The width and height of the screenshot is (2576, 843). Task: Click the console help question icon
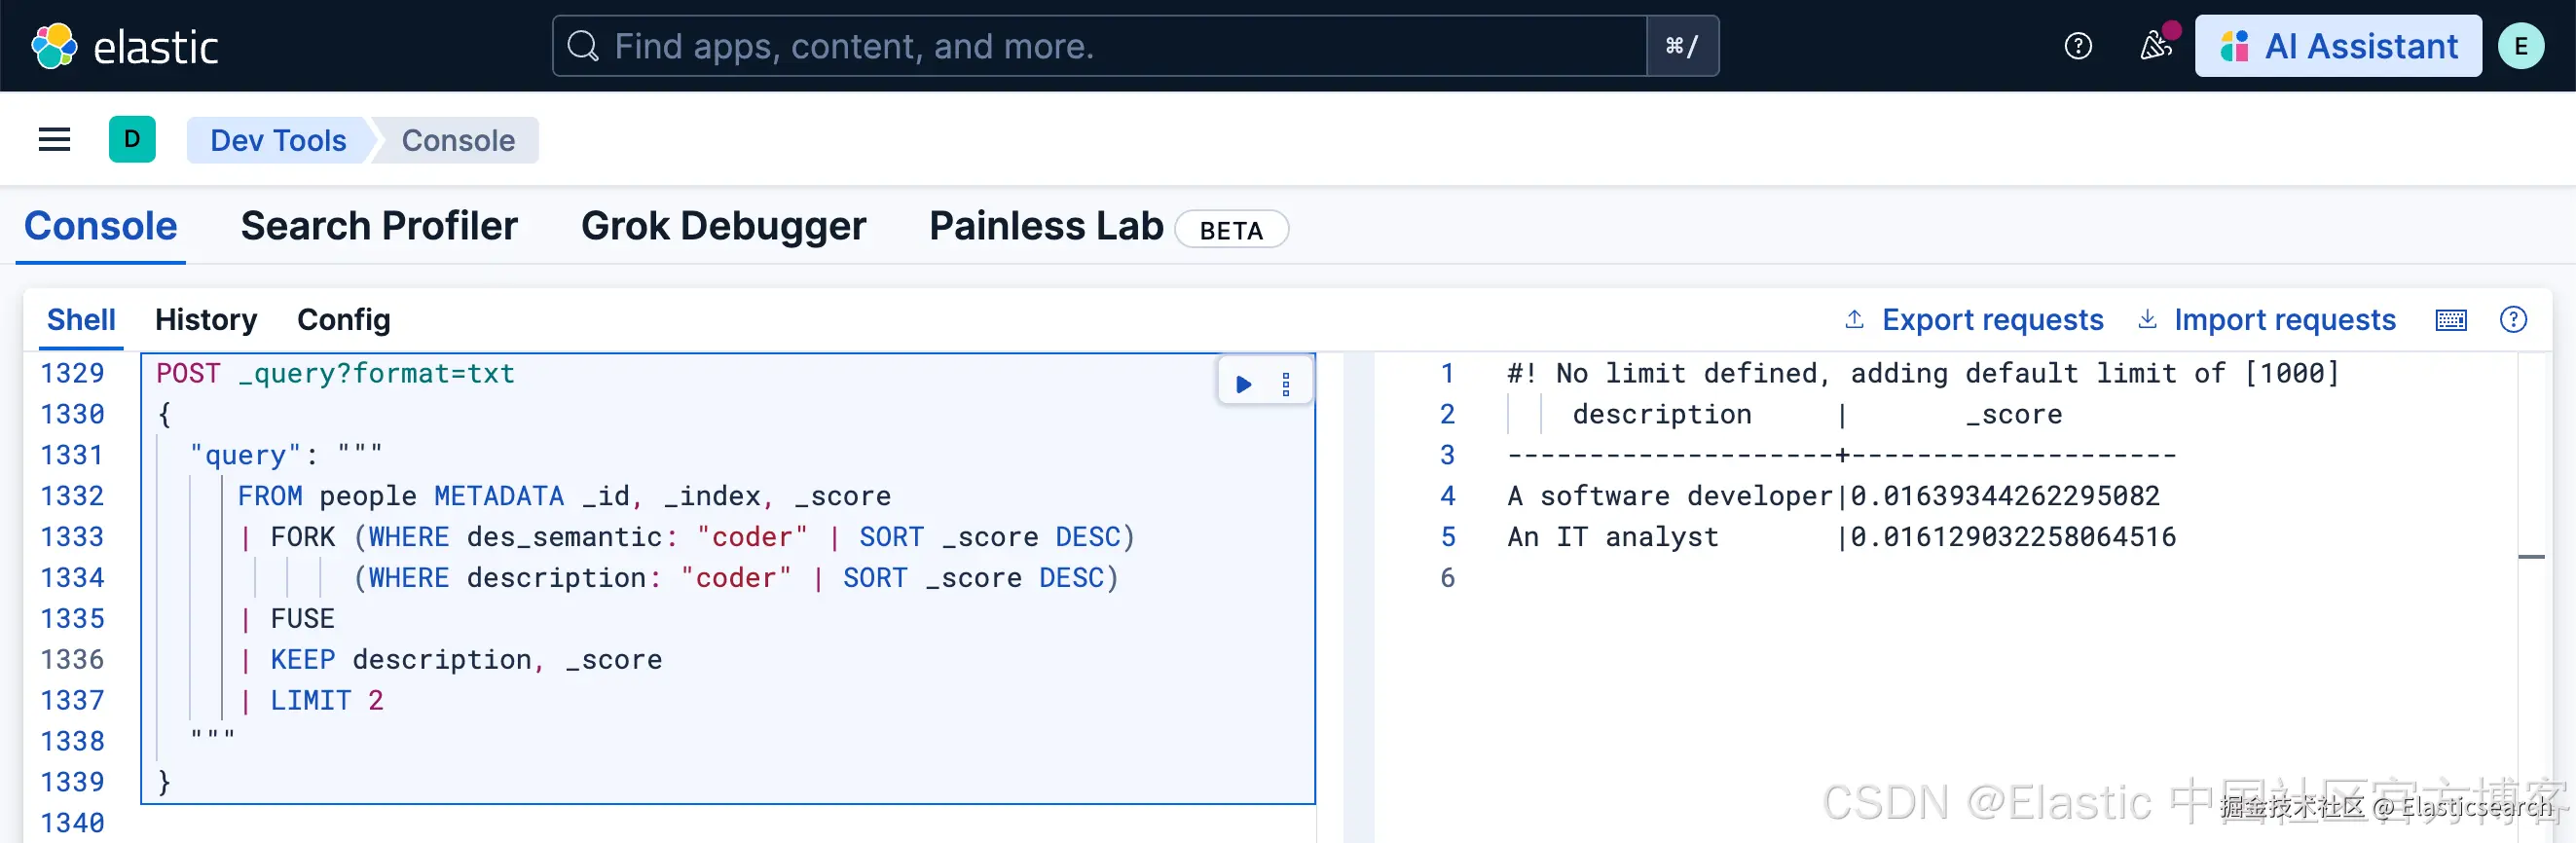pos(2512,320)
